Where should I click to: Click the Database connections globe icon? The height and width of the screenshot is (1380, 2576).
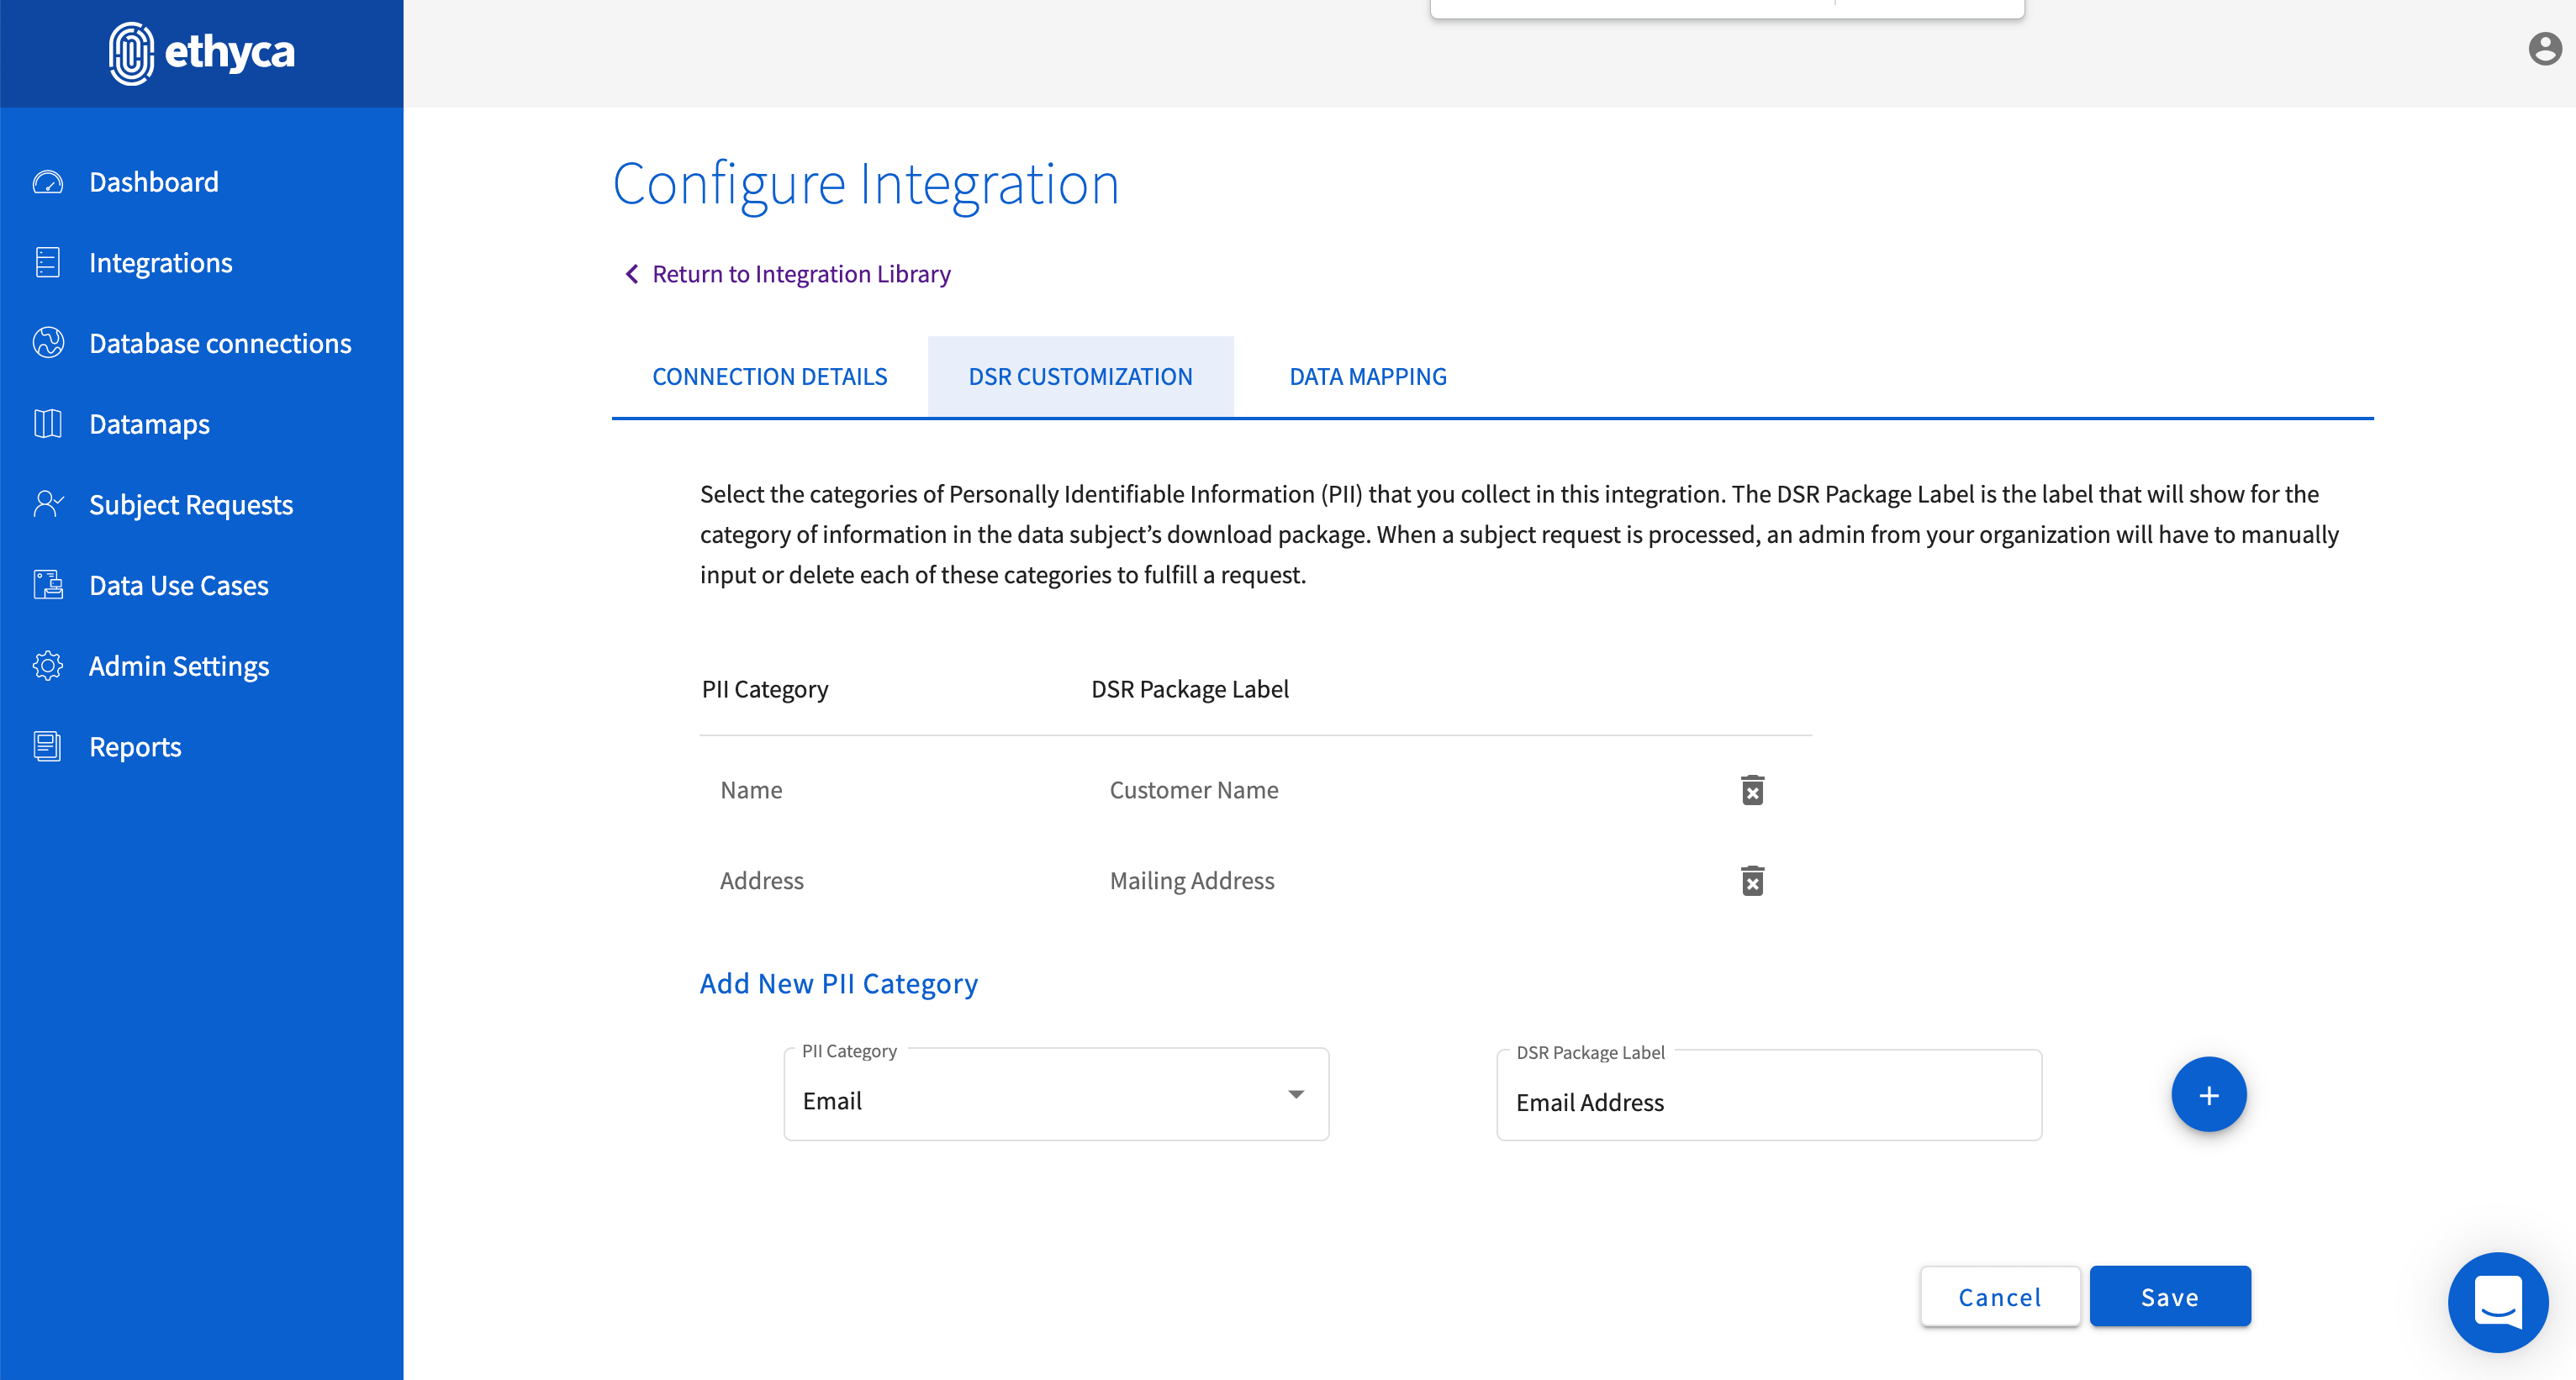[x=47, y=343]
